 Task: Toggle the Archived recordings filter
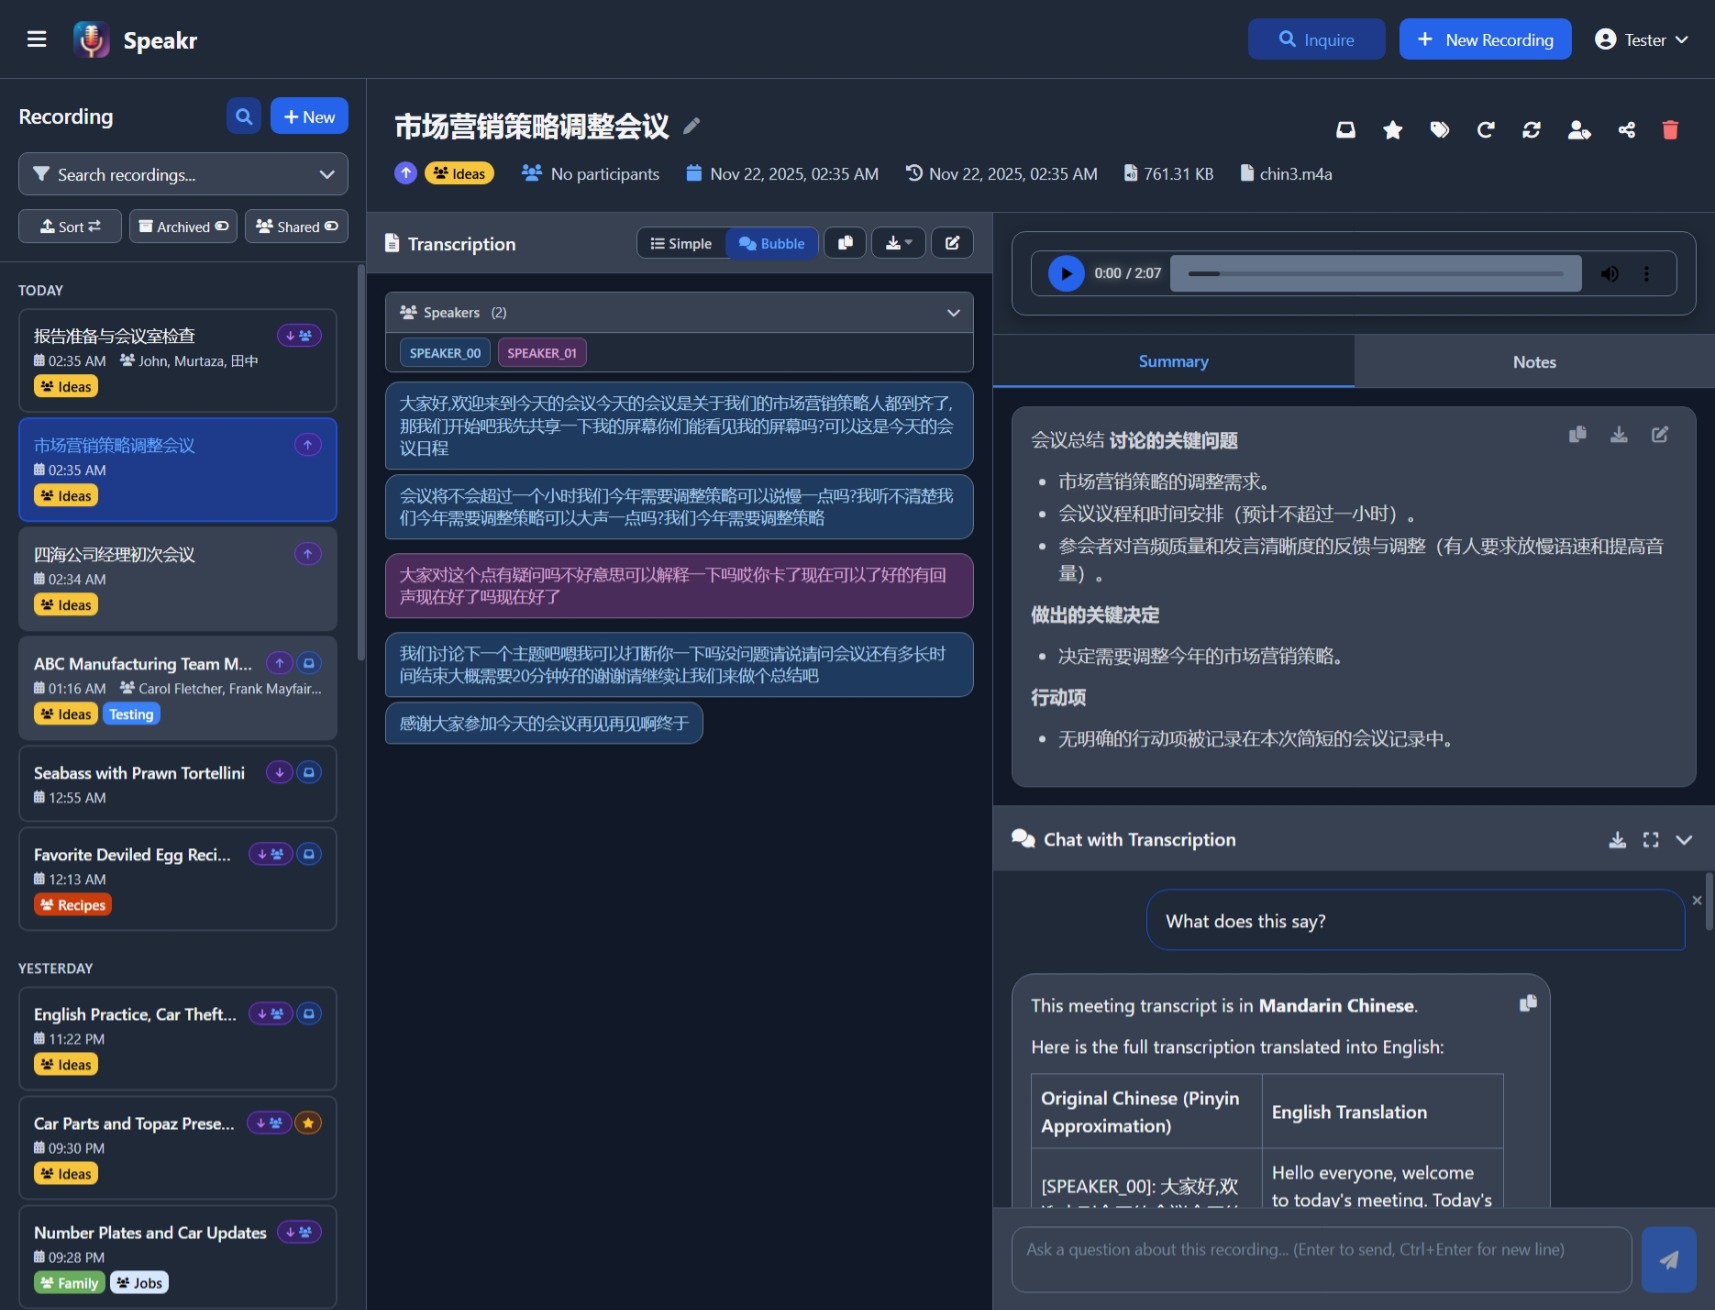tap(183, 227)
